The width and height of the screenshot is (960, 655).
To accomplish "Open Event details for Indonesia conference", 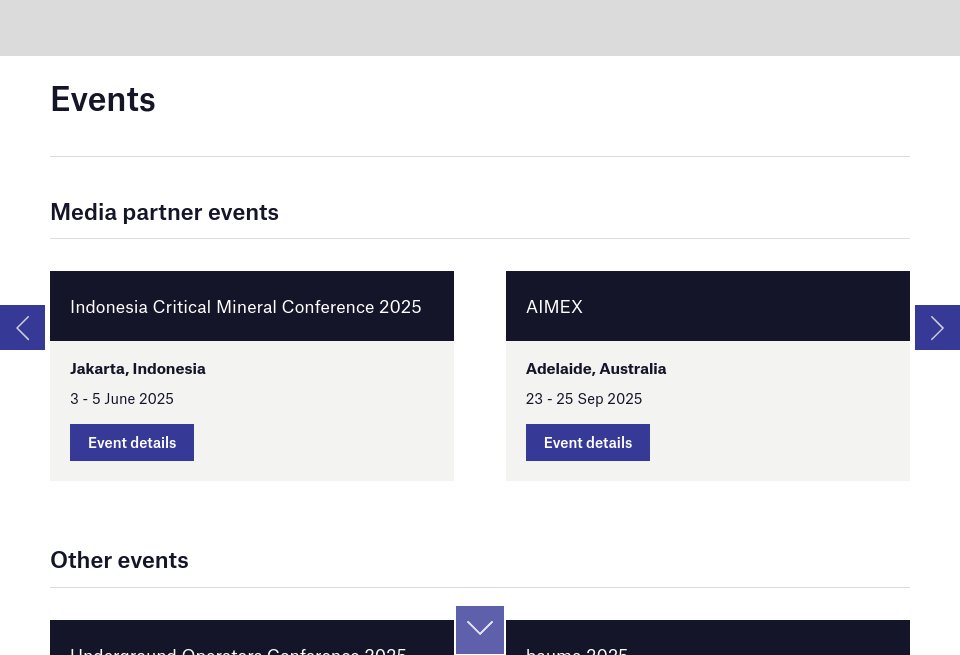I will (132, 442).
